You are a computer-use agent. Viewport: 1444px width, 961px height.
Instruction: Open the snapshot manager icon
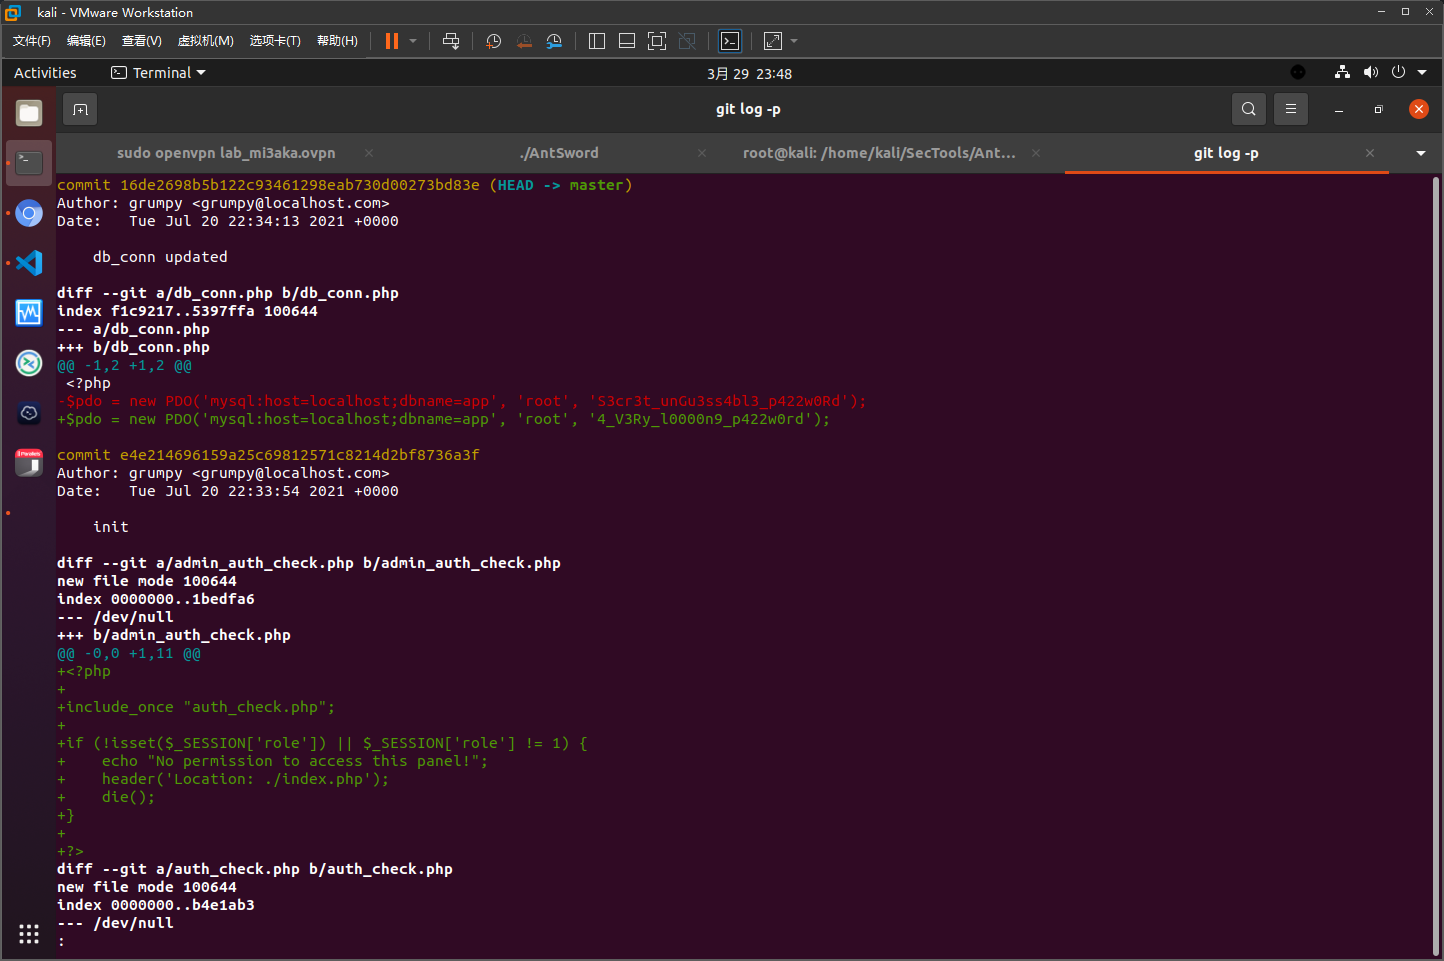coord(554,41)
